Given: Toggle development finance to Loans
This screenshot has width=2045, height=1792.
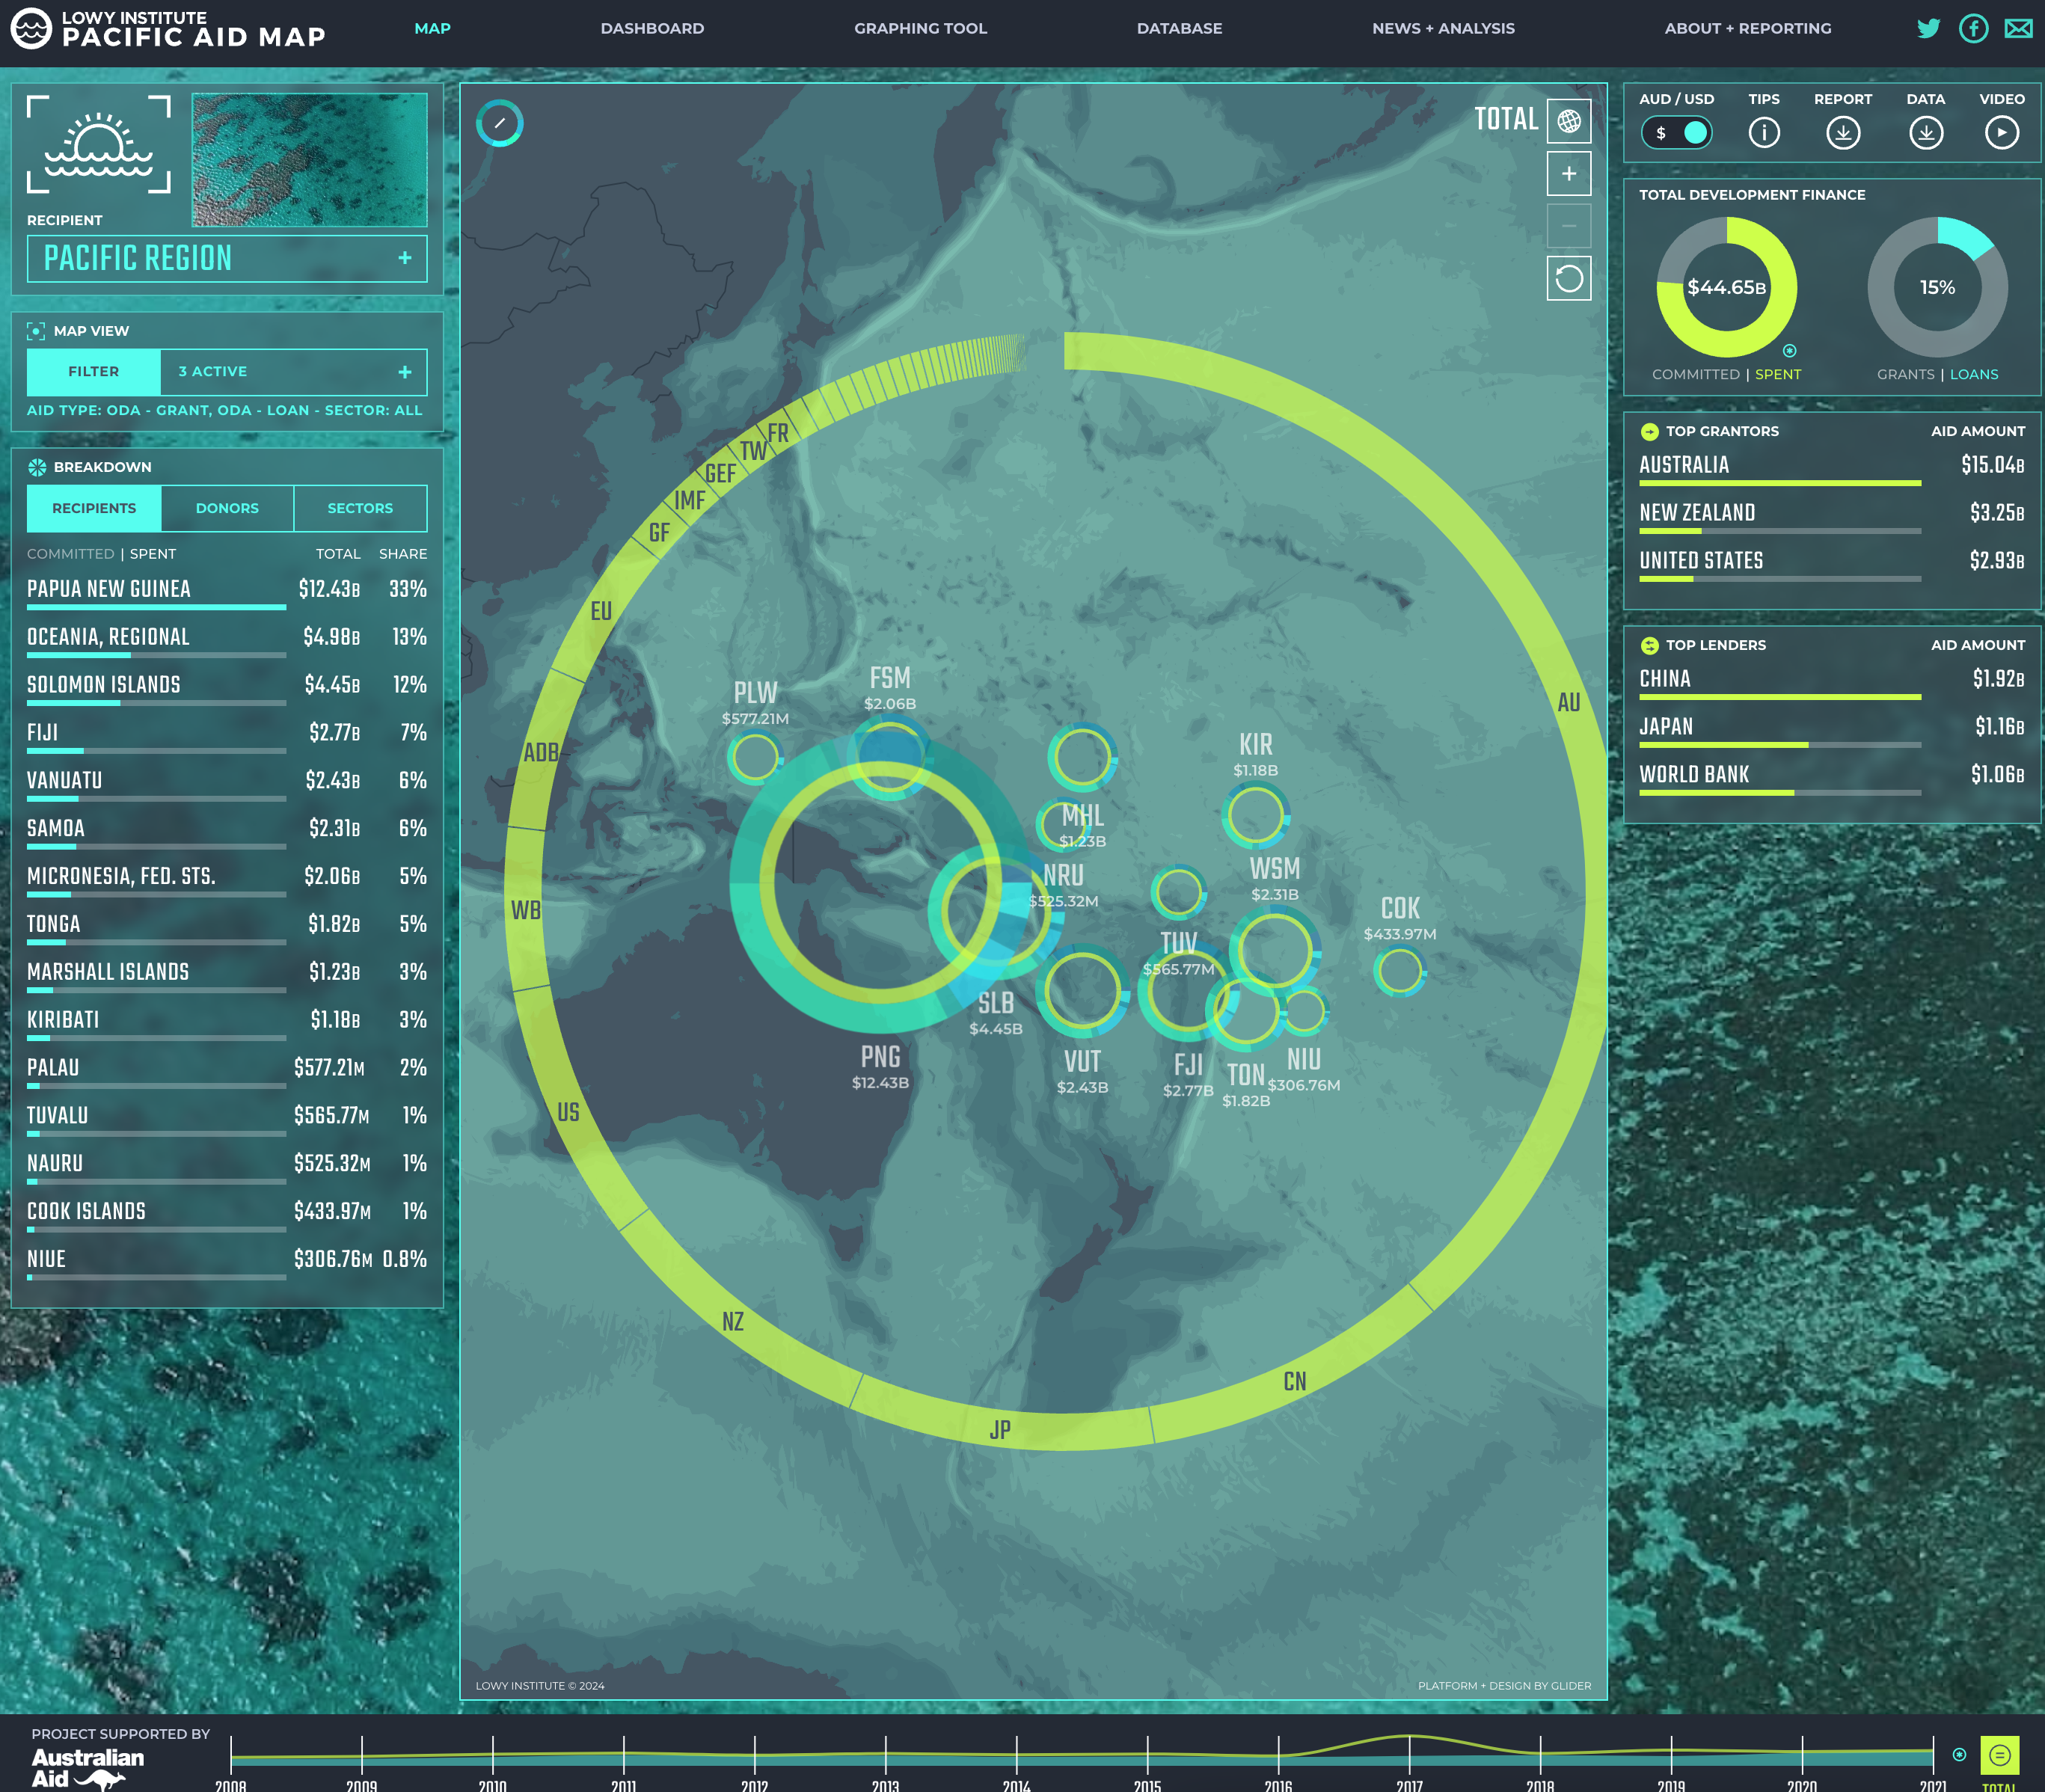Looking at the screenshot, I should [1974, 374].
